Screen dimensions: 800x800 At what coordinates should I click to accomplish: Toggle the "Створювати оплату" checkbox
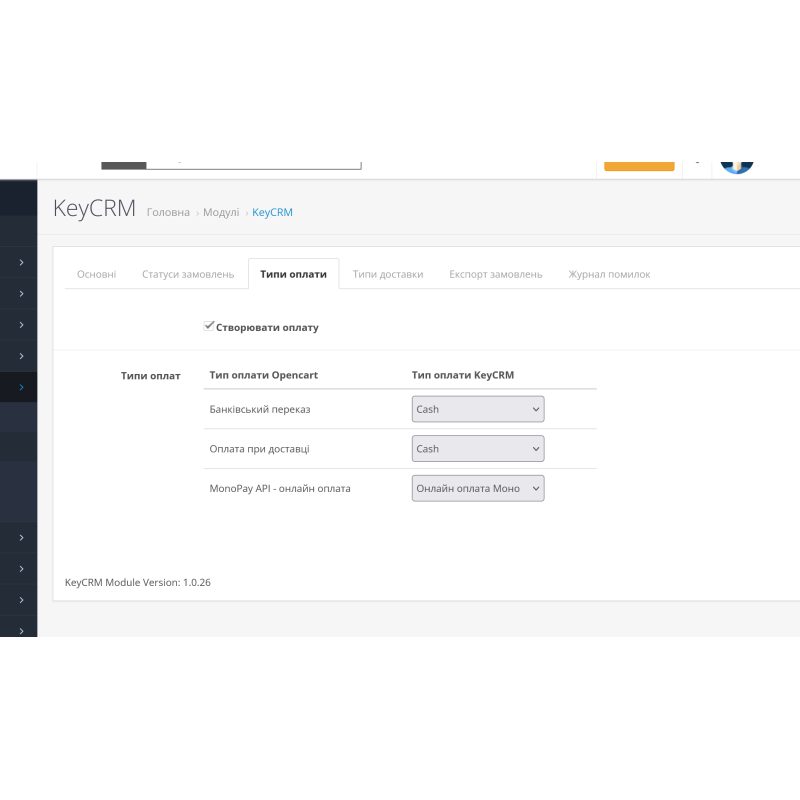pos(209,324)
